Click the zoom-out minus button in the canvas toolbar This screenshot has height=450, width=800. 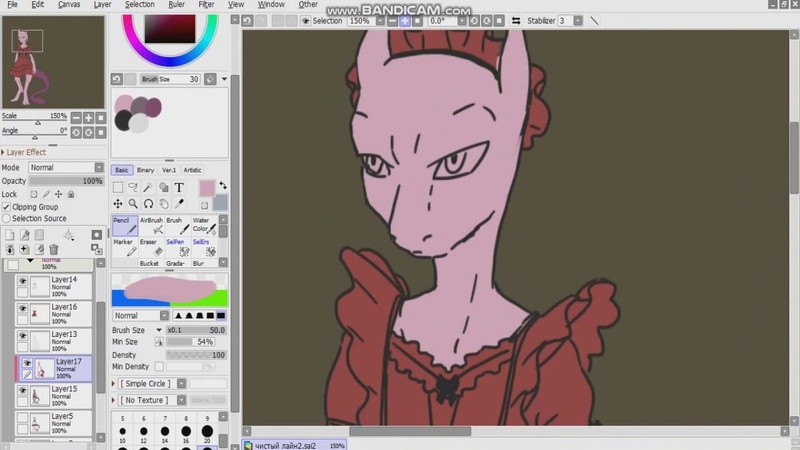click(x=392, y=21)
